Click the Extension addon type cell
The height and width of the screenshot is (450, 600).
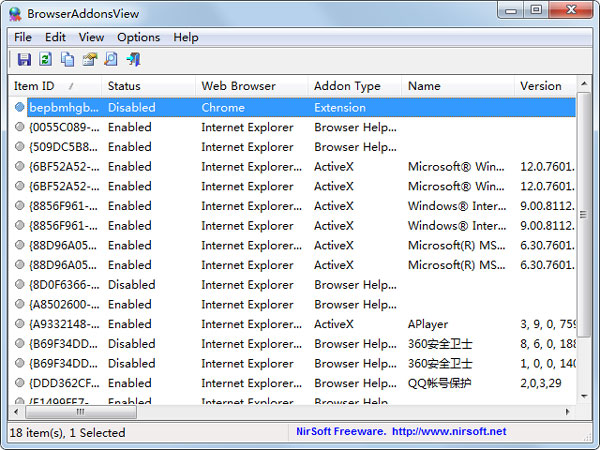(x=340, y=108)
